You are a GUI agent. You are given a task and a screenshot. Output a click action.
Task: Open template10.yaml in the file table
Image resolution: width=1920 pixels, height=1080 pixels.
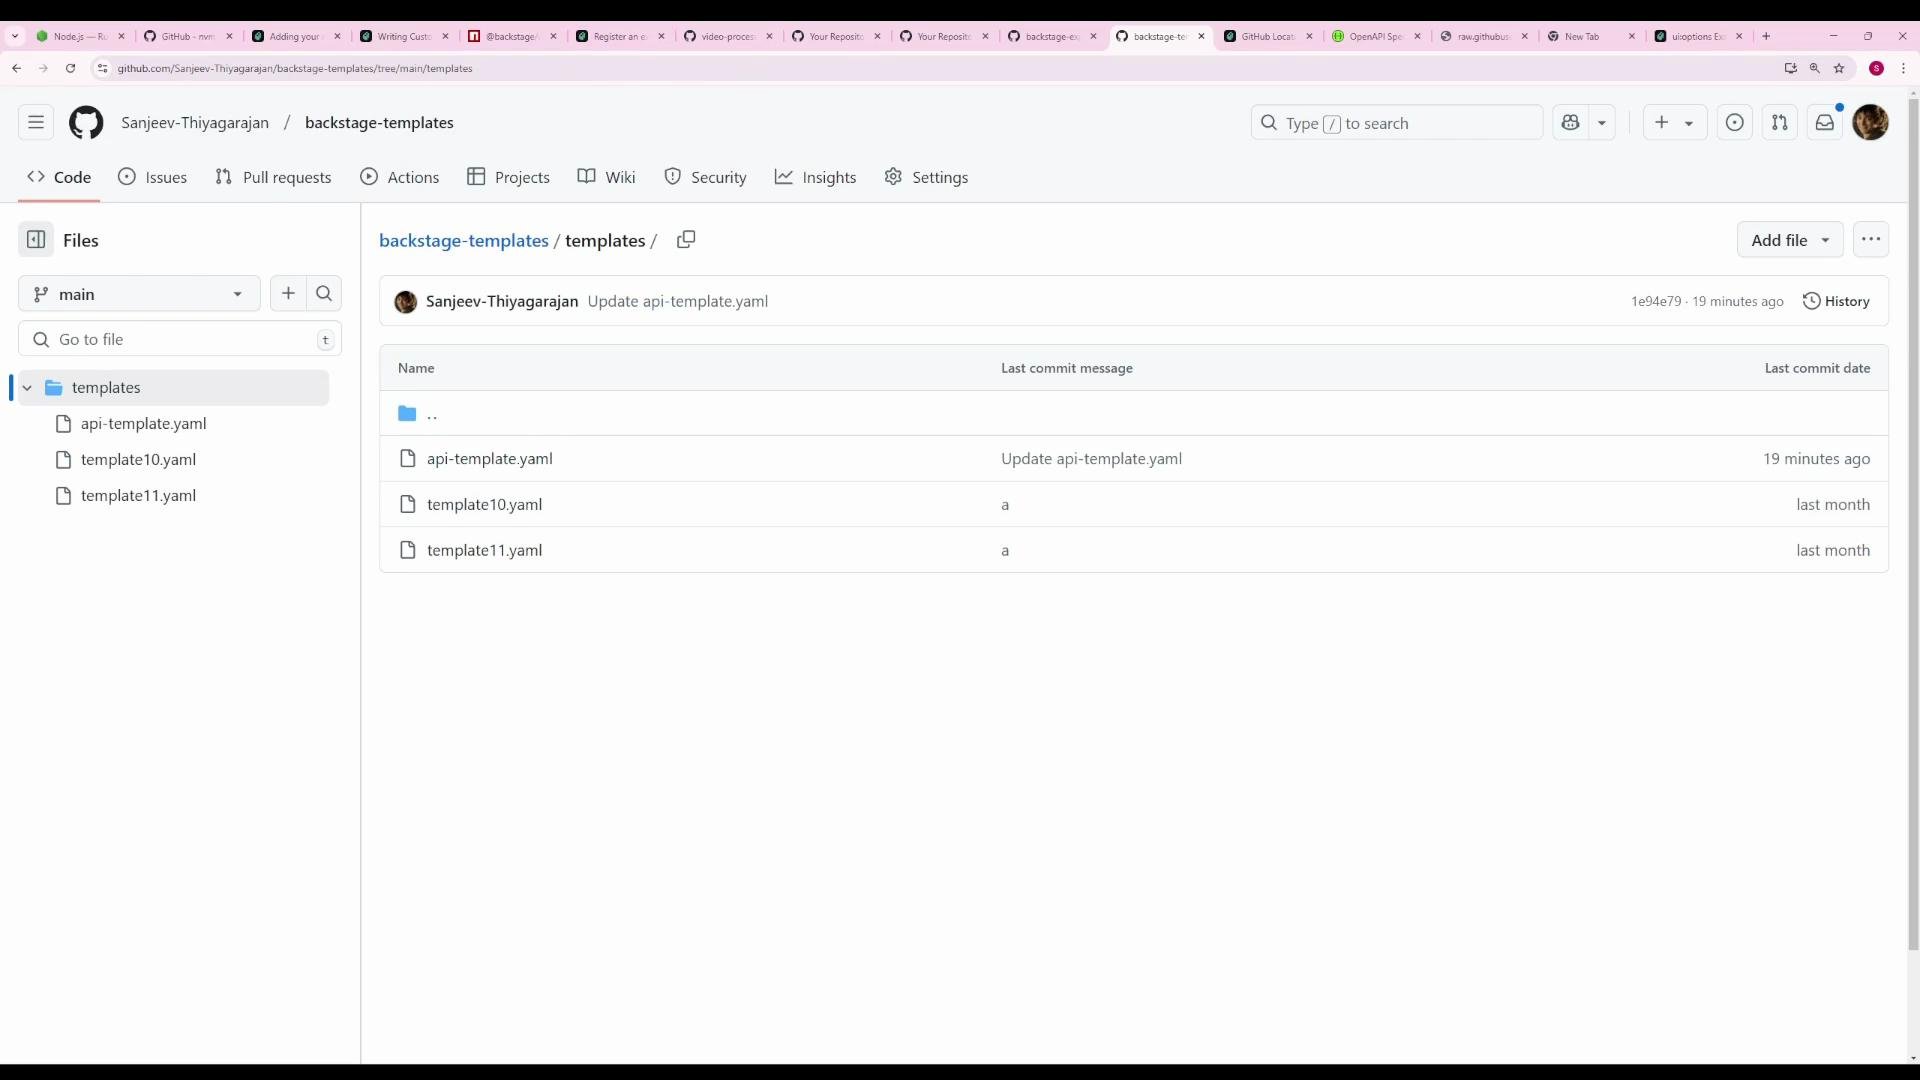click(484, 504)
